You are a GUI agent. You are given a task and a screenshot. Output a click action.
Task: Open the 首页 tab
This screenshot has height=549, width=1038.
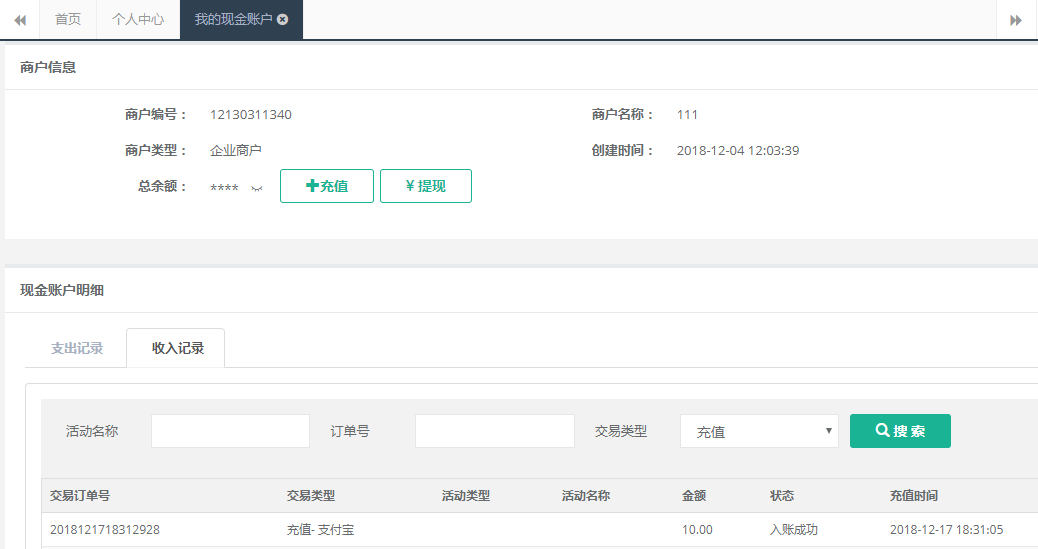point(68,19)
